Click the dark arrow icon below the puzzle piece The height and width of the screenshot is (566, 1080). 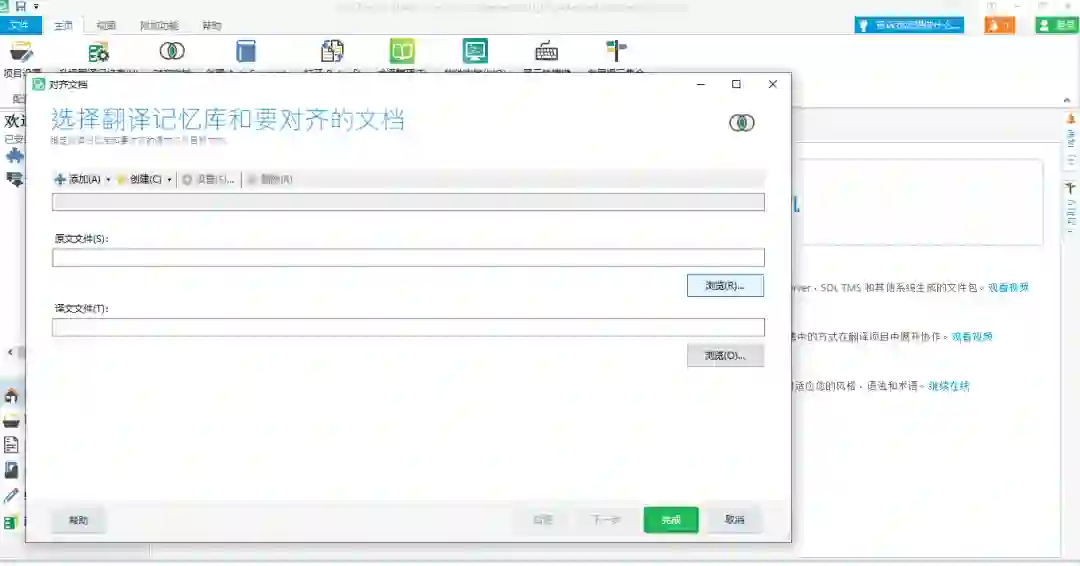tap(14, 180)
